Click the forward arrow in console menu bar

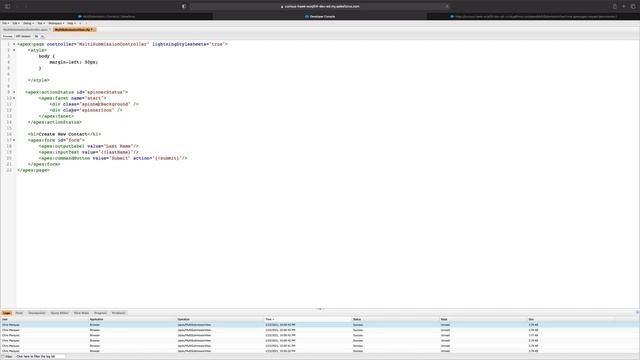coord(86,23)
